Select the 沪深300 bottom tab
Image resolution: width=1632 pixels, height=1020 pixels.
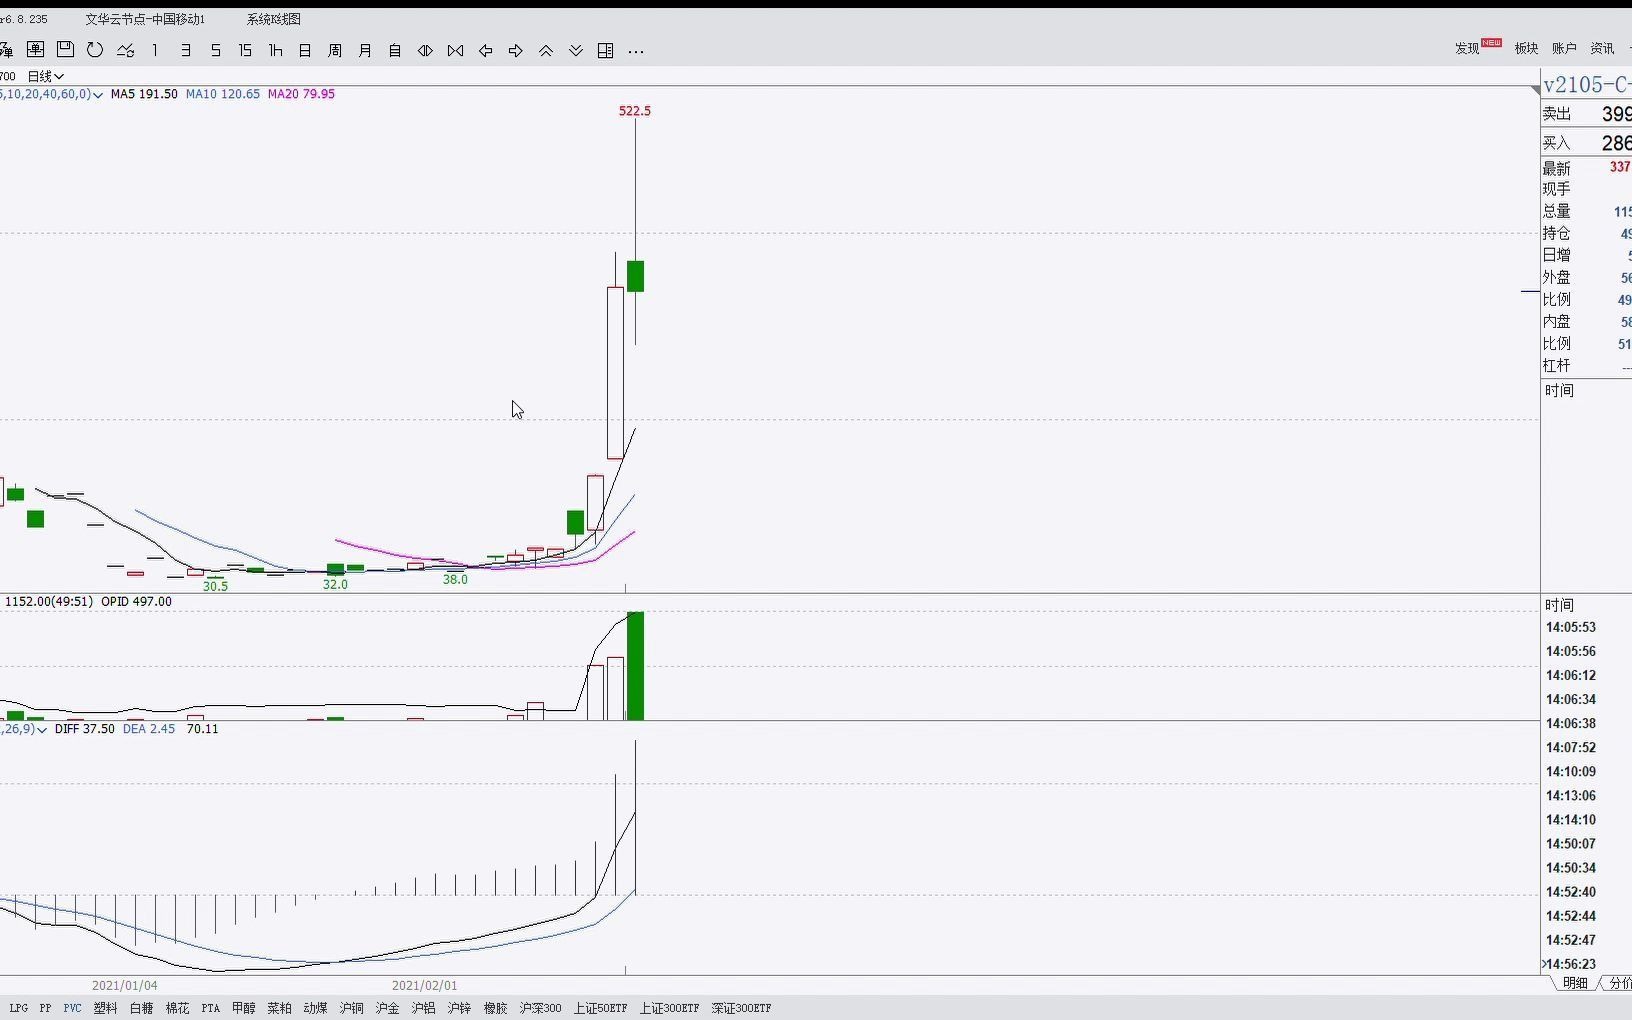pos(540,1008)
